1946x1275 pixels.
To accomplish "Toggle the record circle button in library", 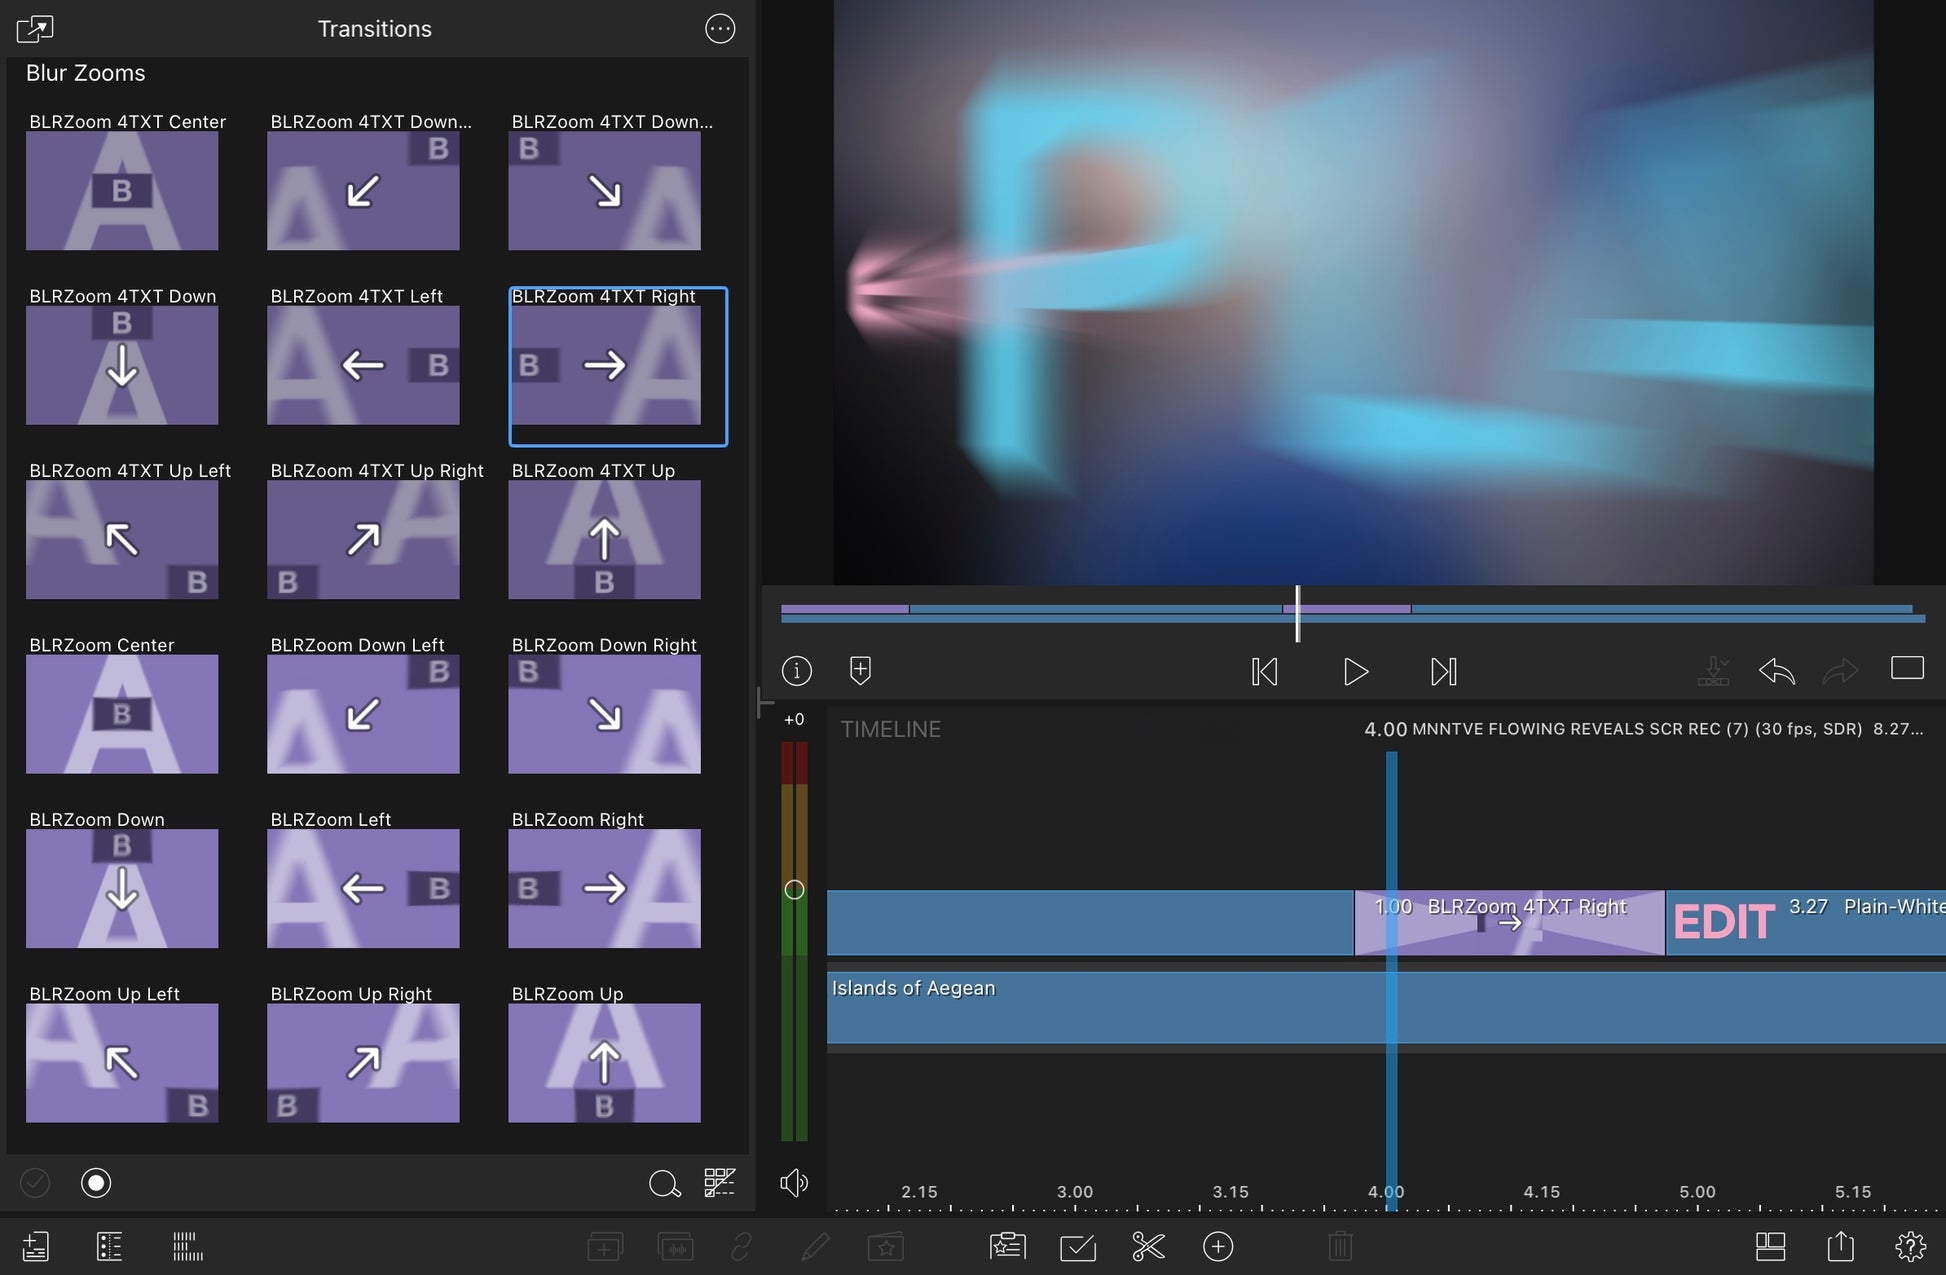I will click(x=96, y=1183).
